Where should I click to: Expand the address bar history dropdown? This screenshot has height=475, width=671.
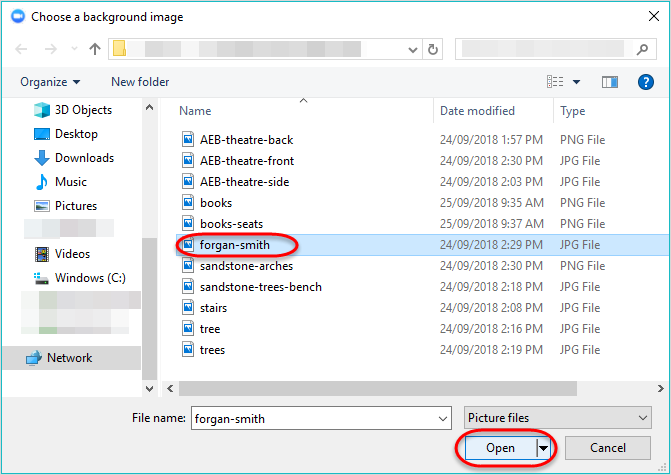tap(413, 50)
